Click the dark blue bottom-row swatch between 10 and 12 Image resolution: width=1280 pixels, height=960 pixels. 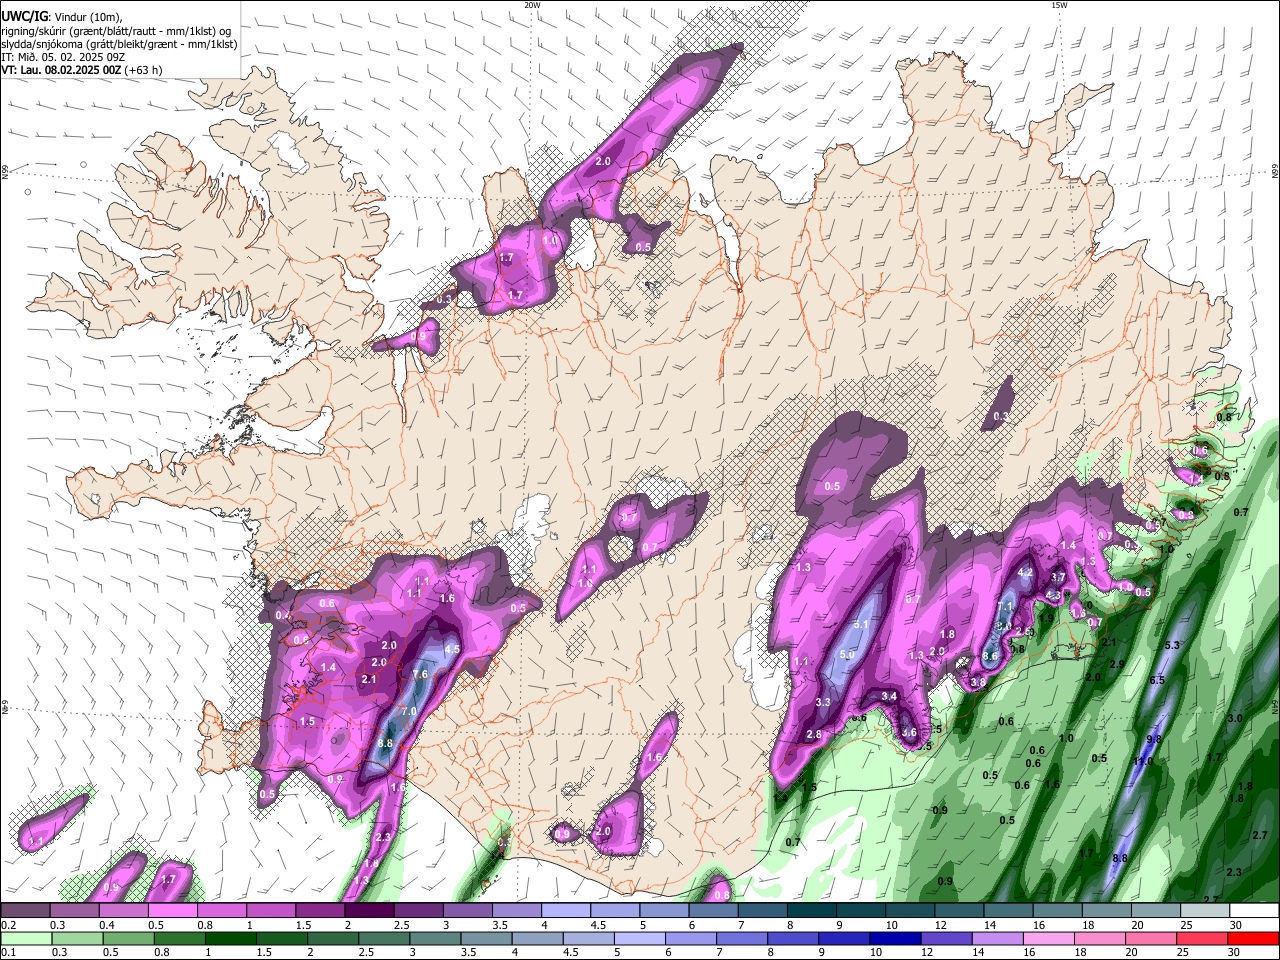(x=895, y=939)
